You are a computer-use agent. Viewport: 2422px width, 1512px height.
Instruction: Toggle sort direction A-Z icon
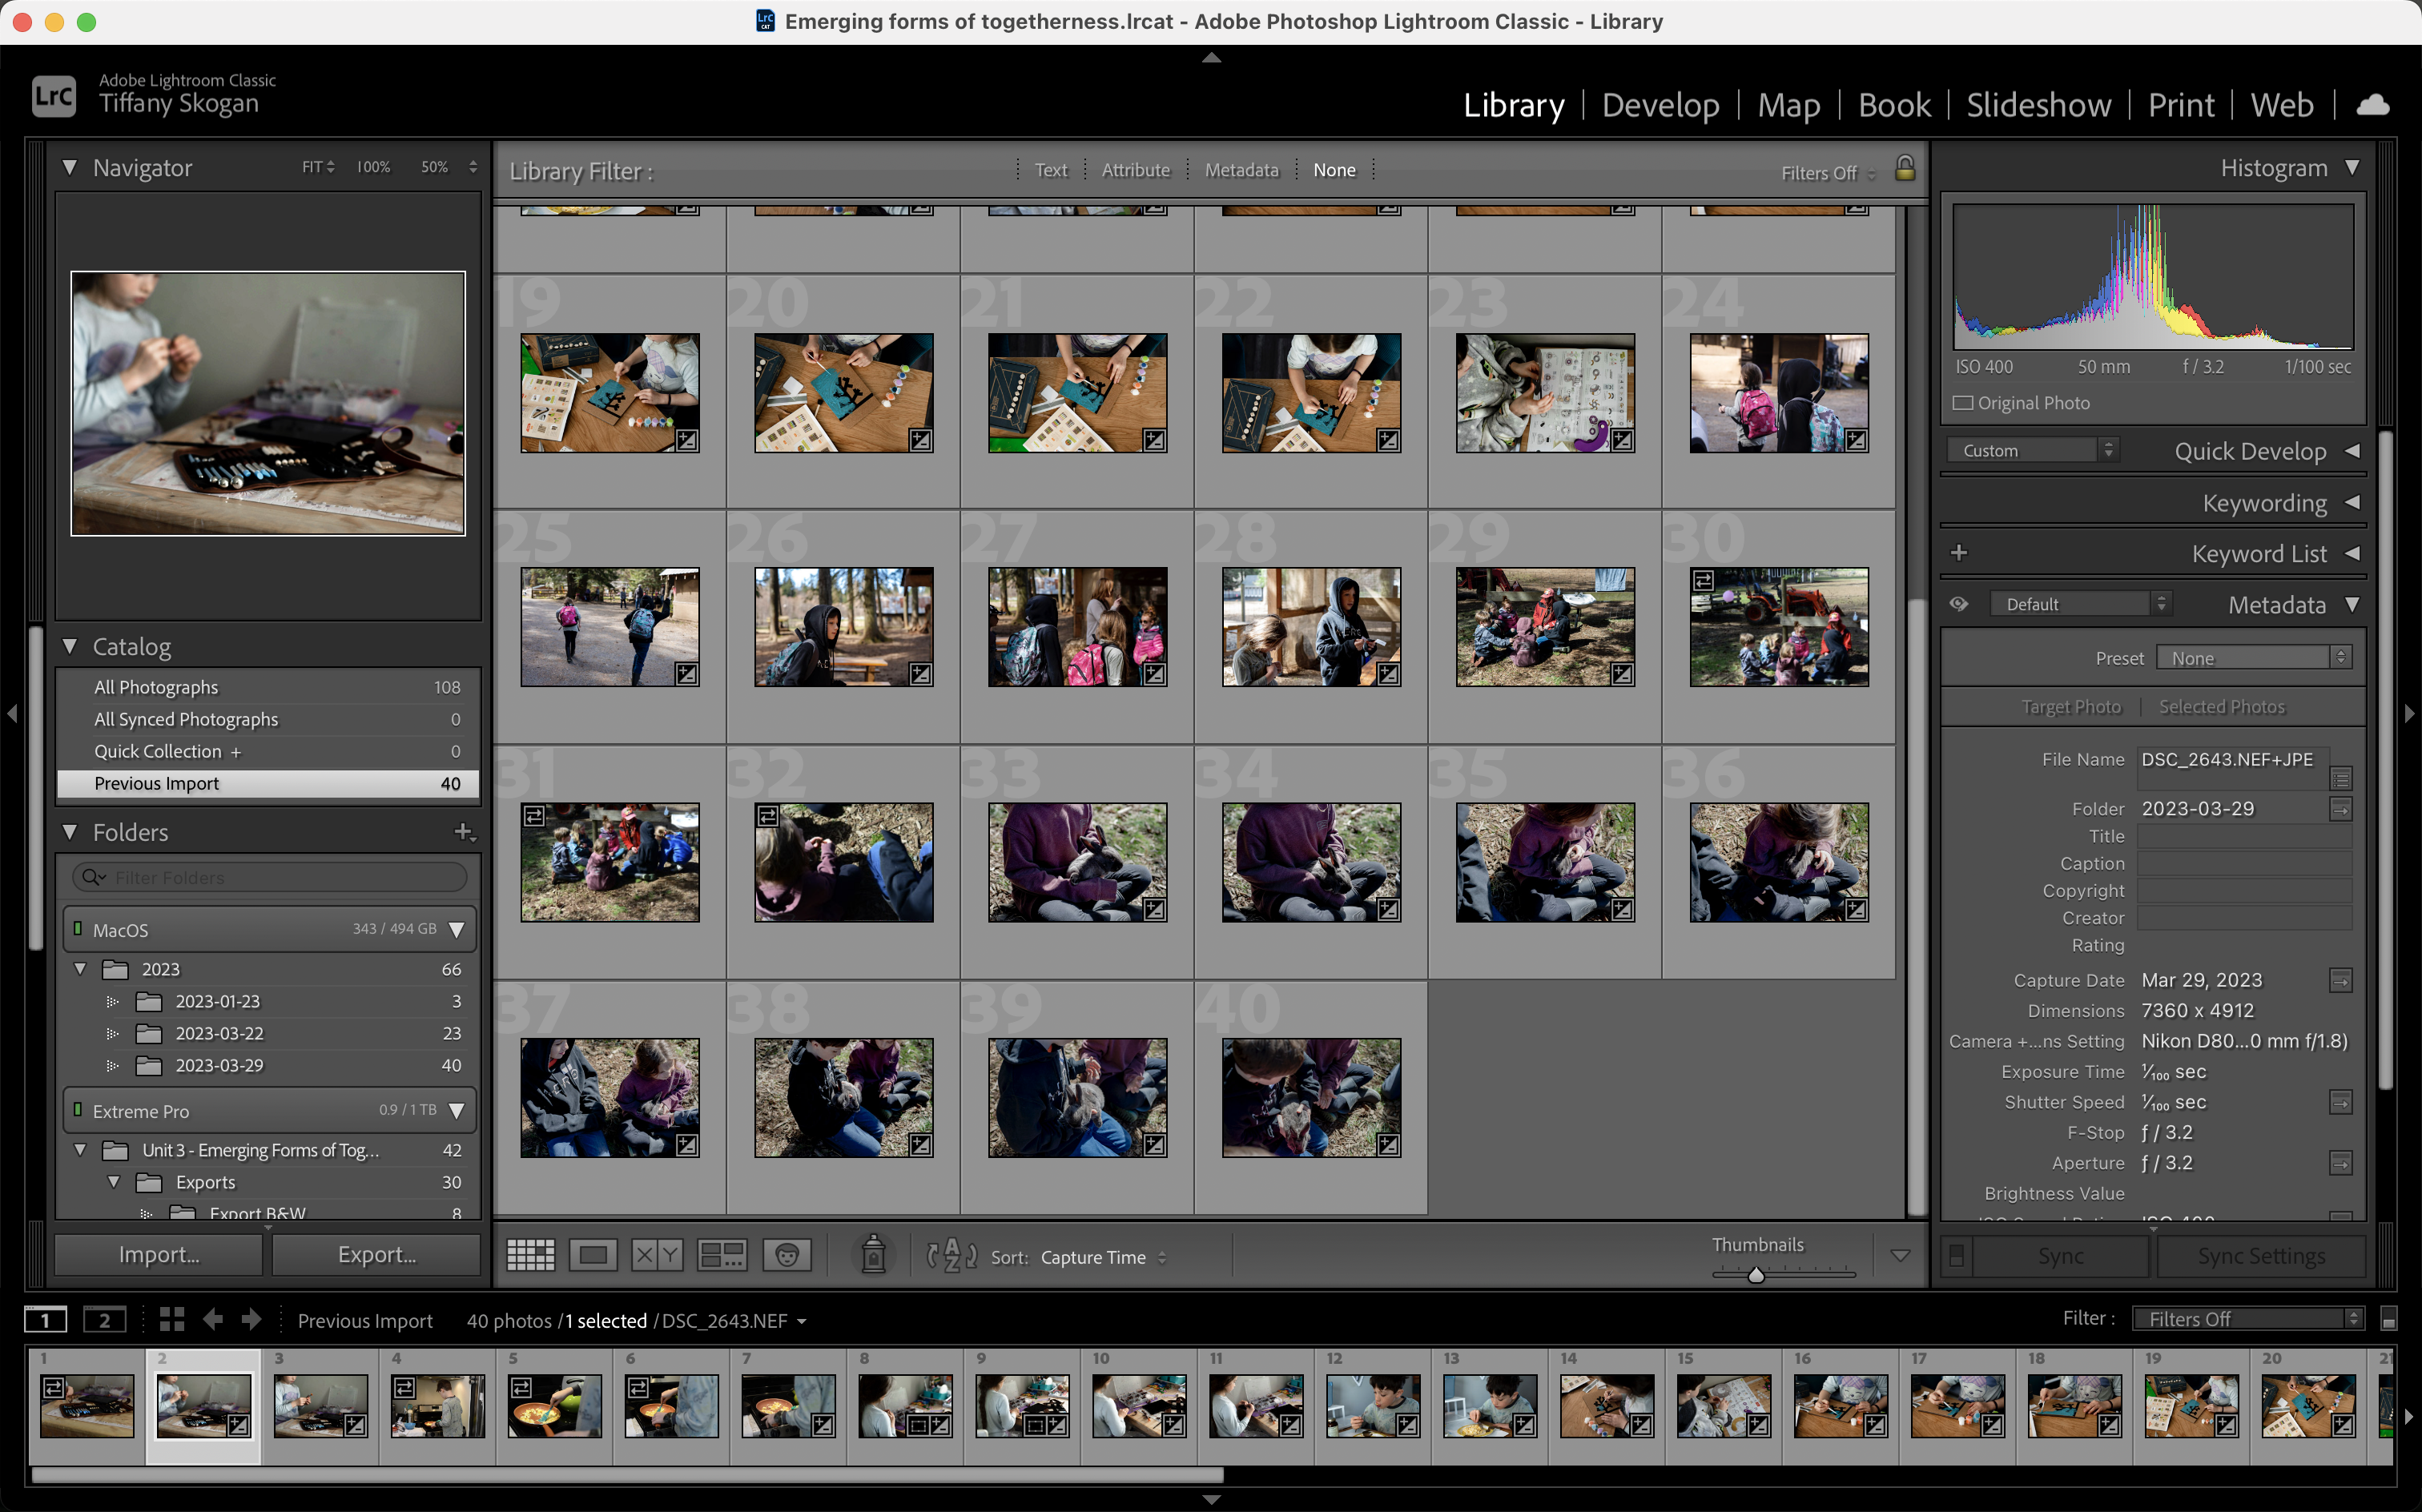[951, 1255]
